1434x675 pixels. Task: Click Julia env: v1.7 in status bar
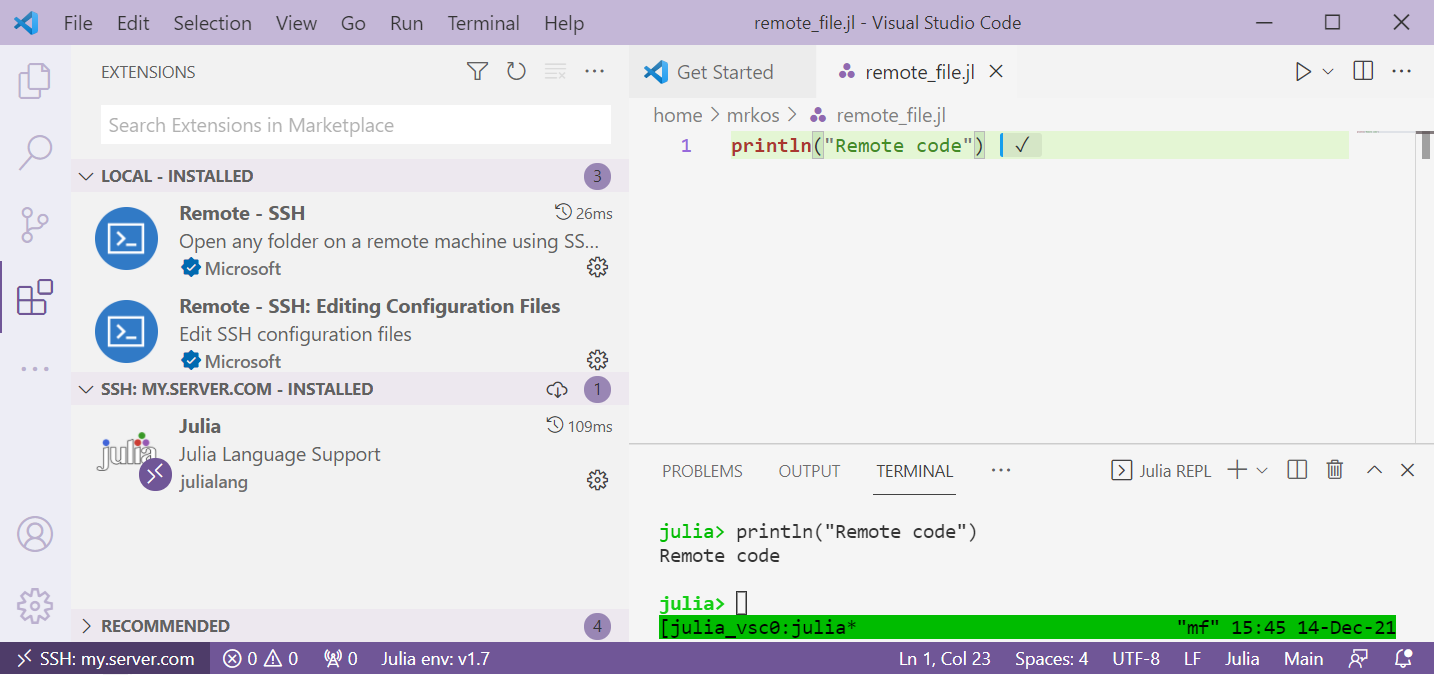[435, 659]
